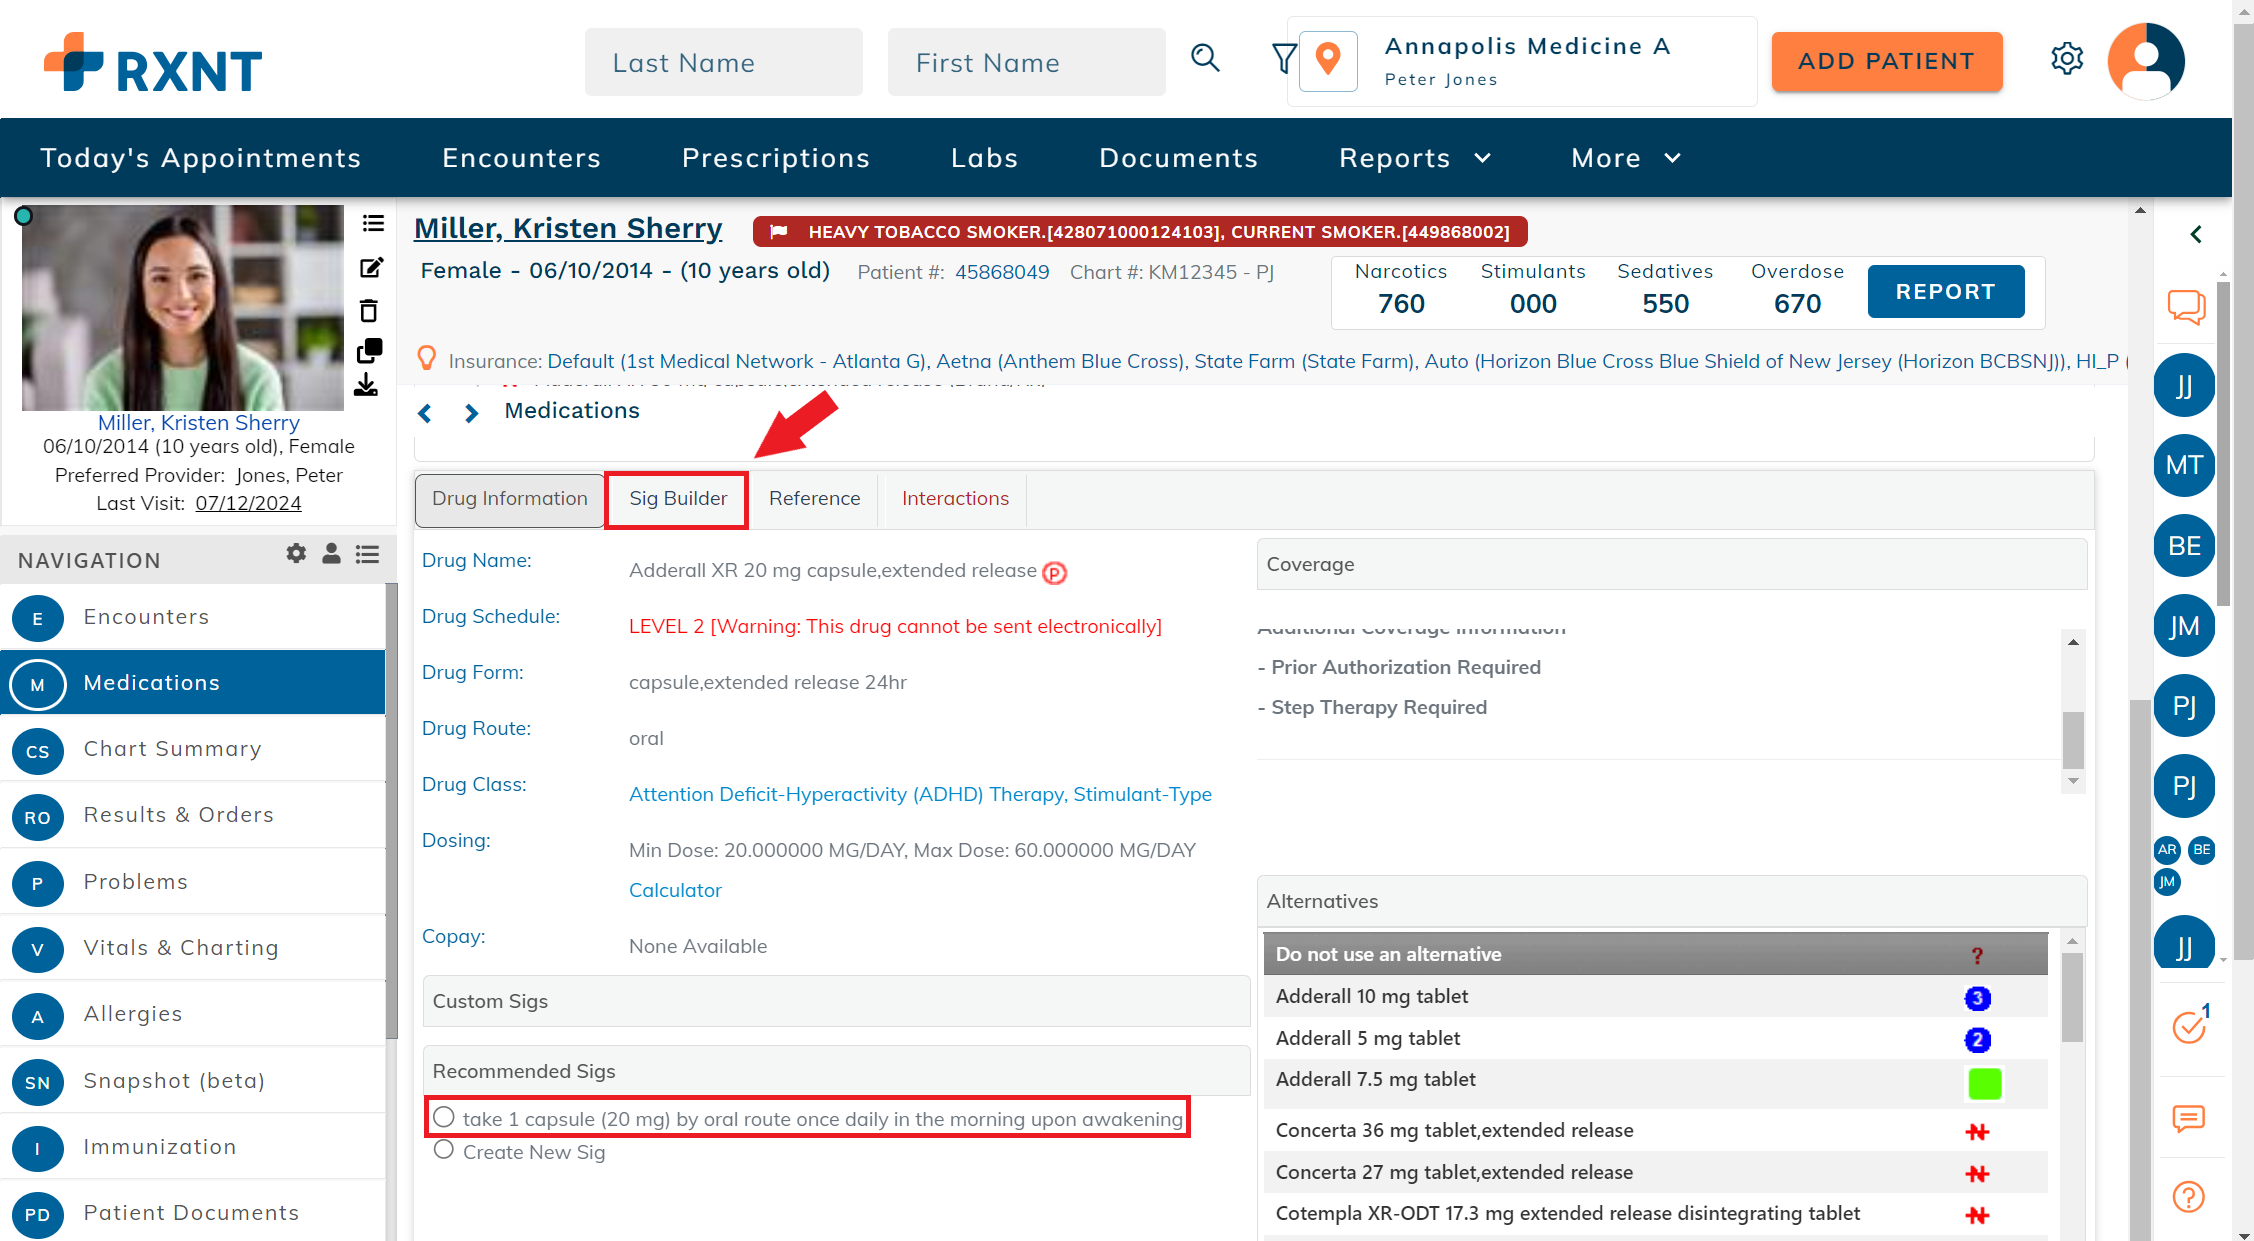This screenshot has height=1241, width=2254.
Task: Click the blue 2 badge for Adderall 5 mg tablet
Action: coord(1977,1039)
